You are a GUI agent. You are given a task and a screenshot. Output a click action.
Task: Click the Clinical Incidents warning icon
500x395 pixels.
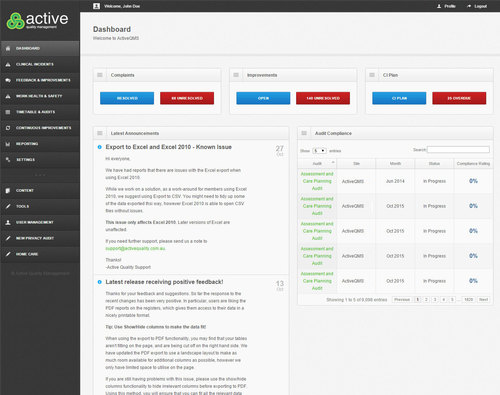pos(8,64)
